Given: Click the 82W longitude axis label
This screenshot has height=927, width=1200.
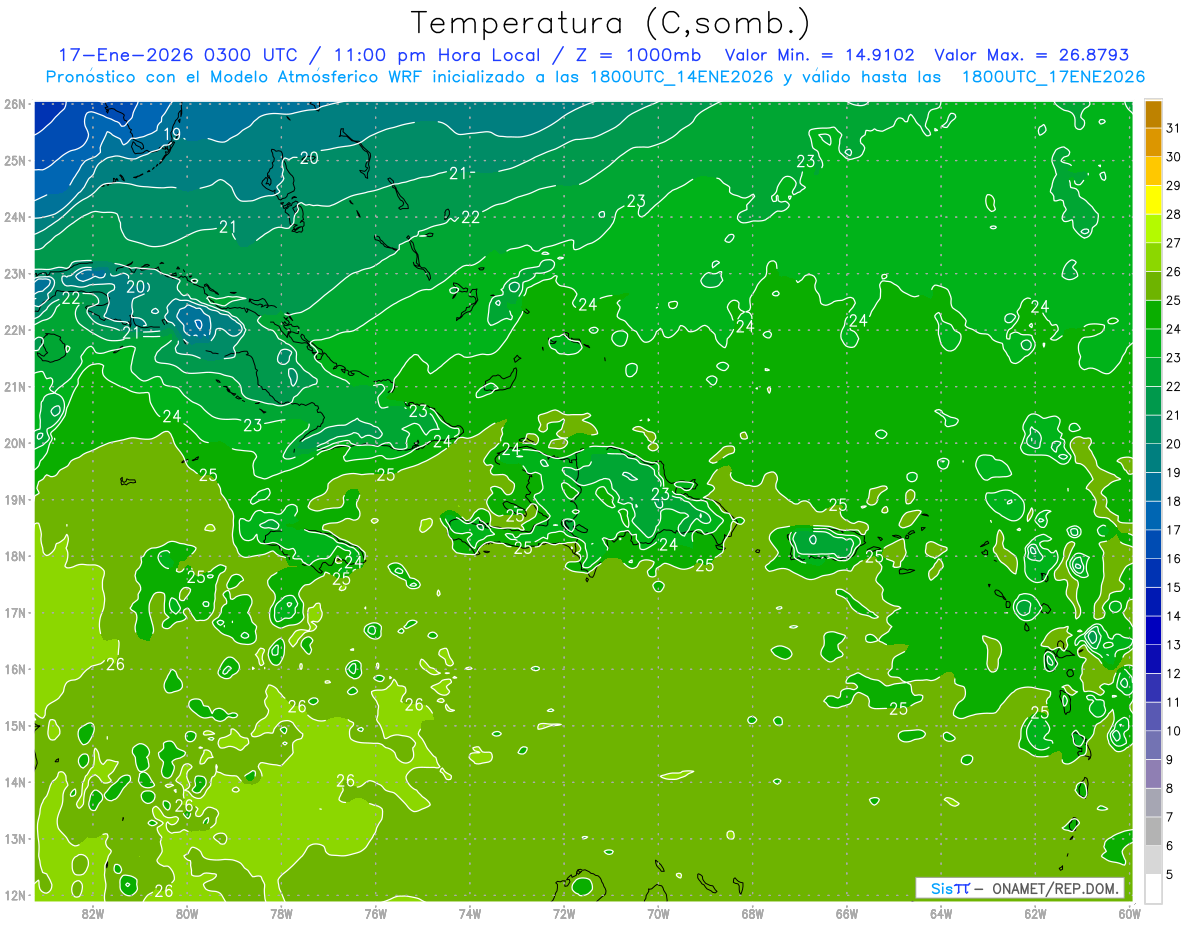Looking at the screenshot, I should tap(93, 913).
